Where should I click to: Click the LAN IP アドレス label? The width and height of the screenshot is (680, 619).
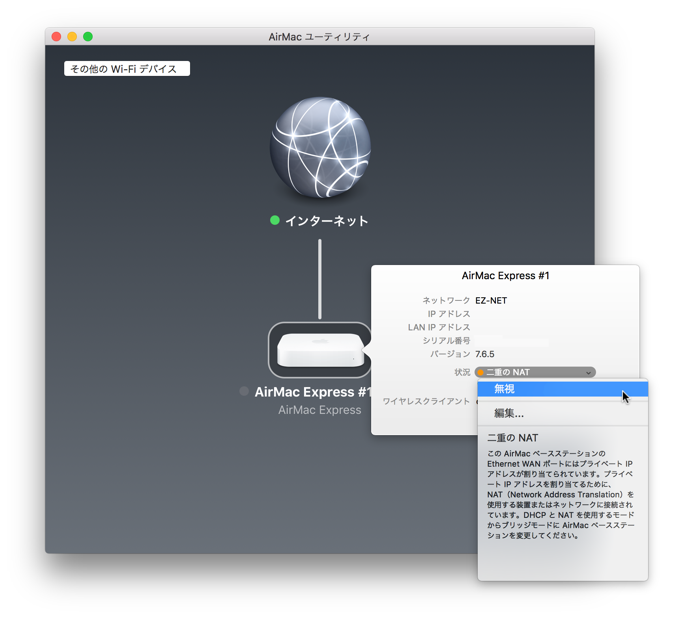(439, 327)
